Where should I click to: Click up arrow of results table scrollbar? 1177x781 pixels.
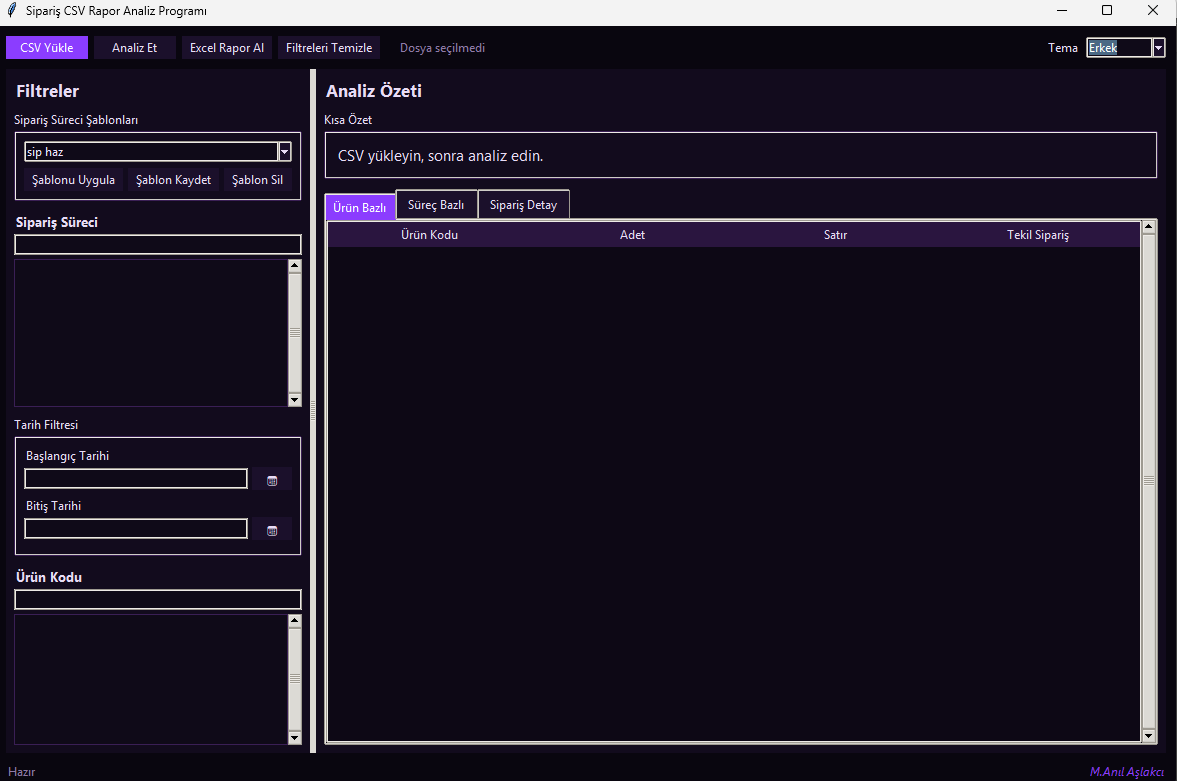click(x=1148, y=226)
